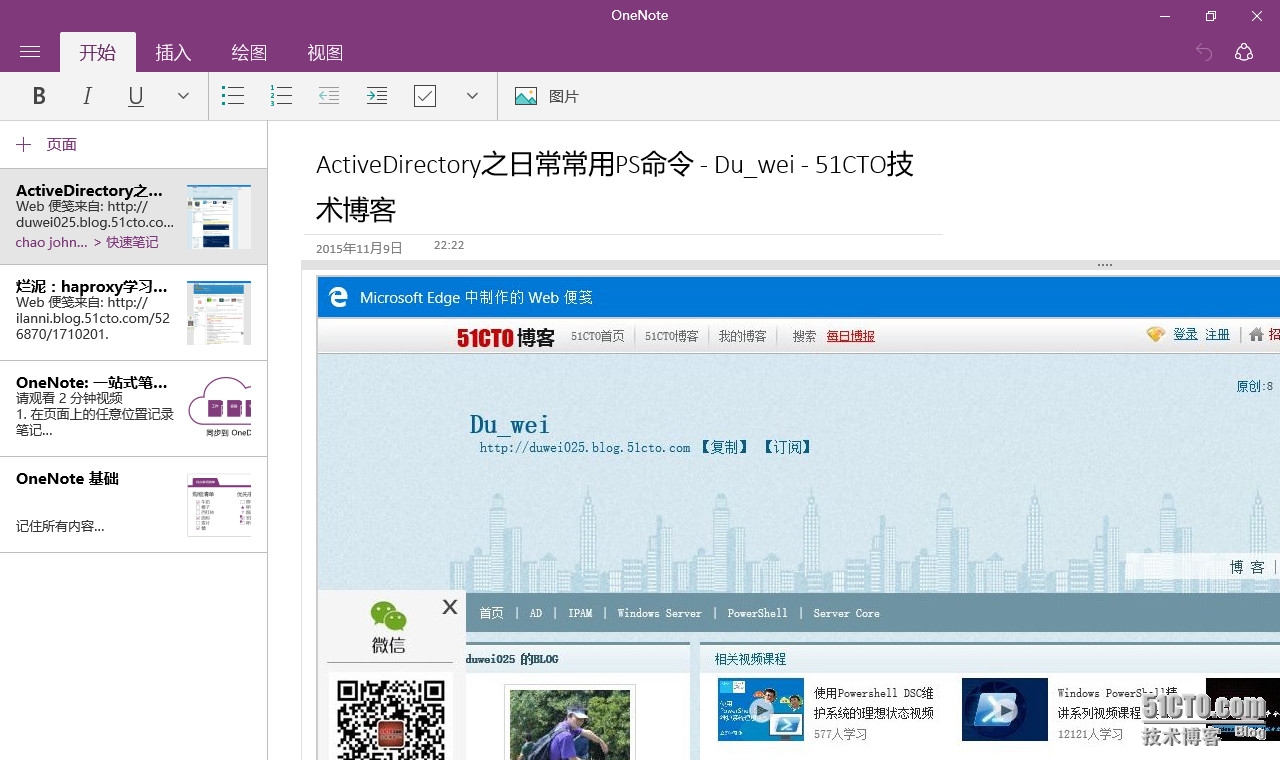The width and height of the screenshot is (1280, 760).
Task: Click the page title text field
Action: pyautogui.click(x=623, y=186)
